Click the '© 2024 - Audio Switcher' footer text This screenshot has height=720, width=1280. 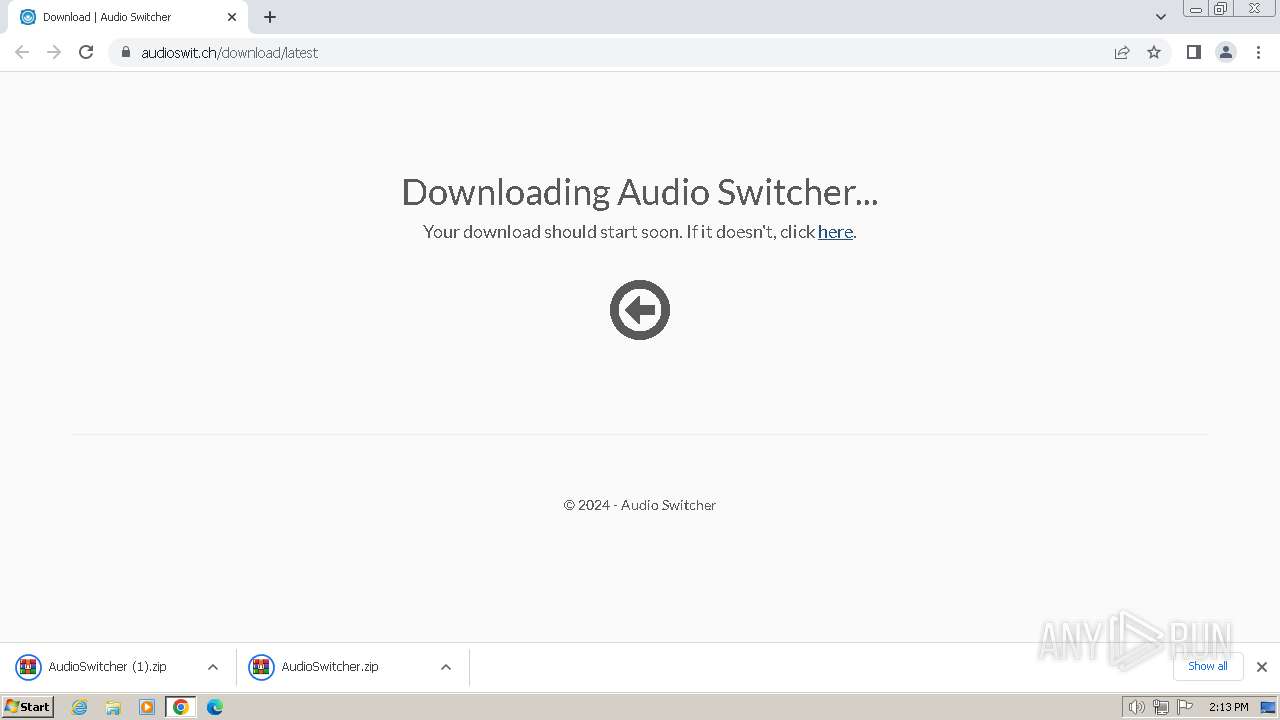pyautogui.click(x=640, y=505)
